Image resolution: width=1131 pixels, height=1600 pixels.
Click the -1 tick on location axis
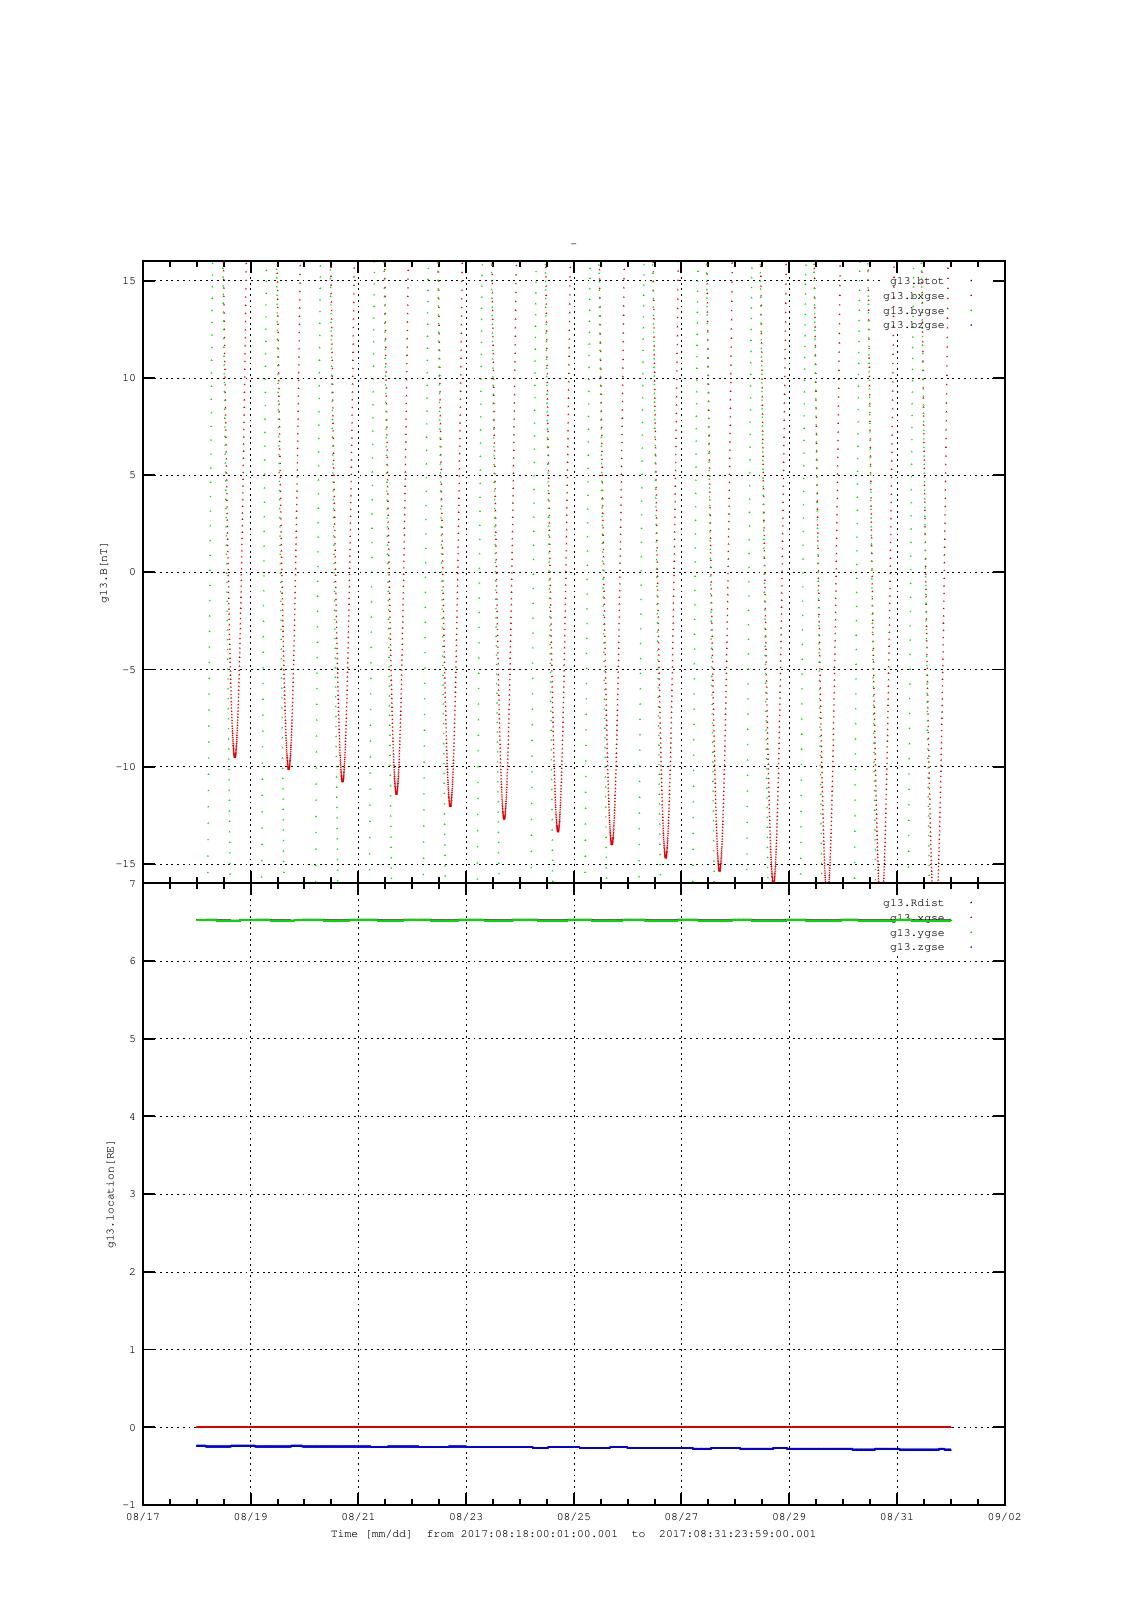pos(129,1505)
